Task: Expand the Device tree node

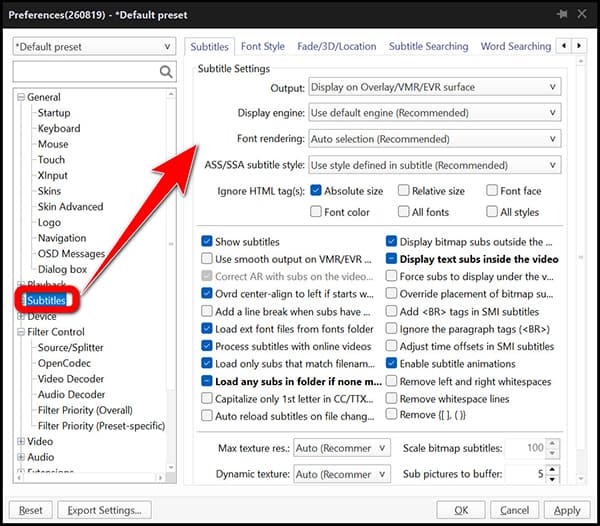Action: pos(21,316)
